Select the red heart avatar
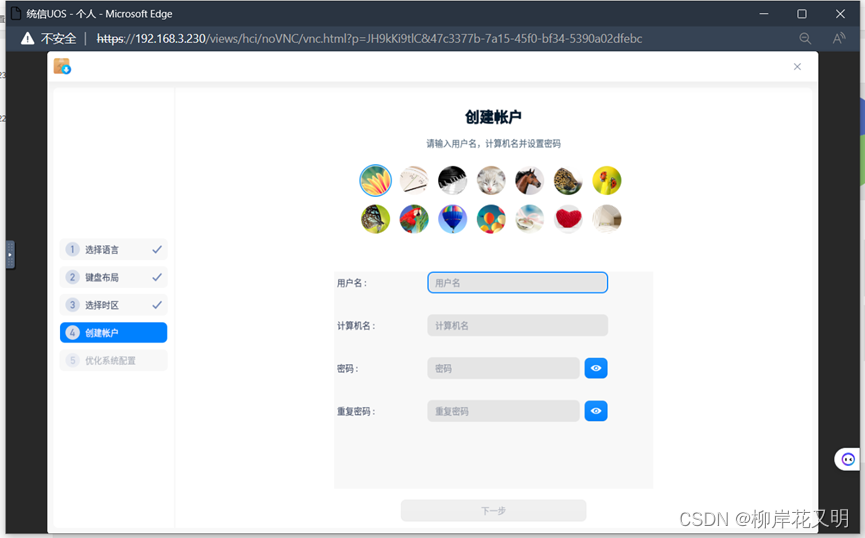This screenshot has height=538, width=865. 568,219
